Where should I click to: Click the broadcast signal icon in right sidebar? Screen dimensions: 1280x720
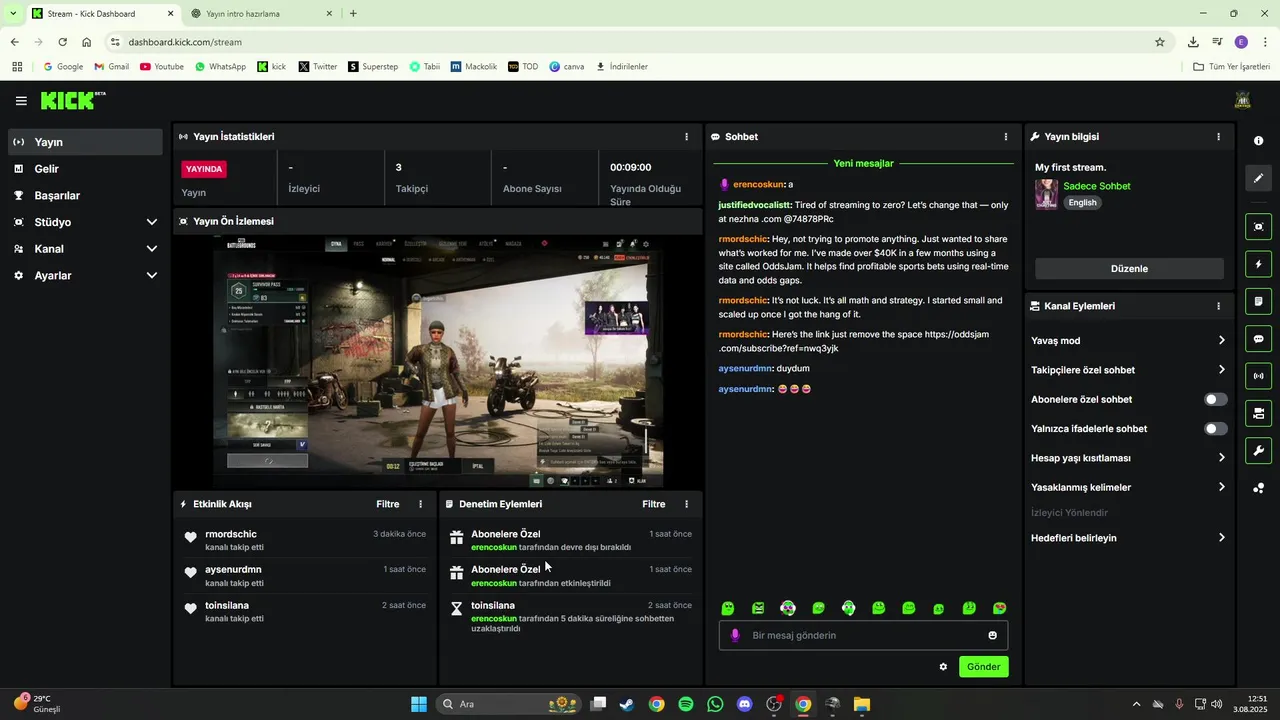pos(1258,376)
